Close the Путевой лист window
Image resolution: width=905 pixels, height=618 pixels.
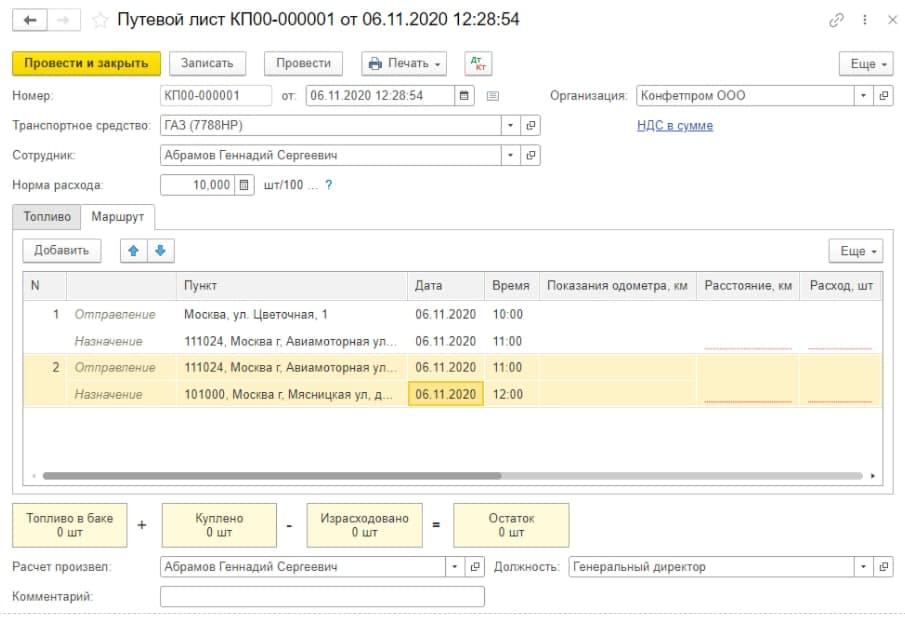tap(892, 20)
